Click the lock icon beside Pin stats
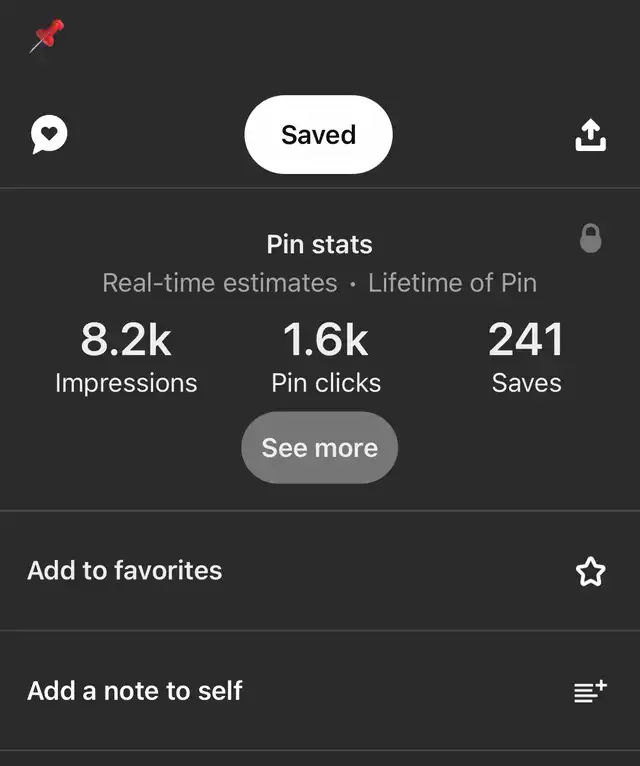Viewport: 640px width, 766px height. click(x=590, y=238)
